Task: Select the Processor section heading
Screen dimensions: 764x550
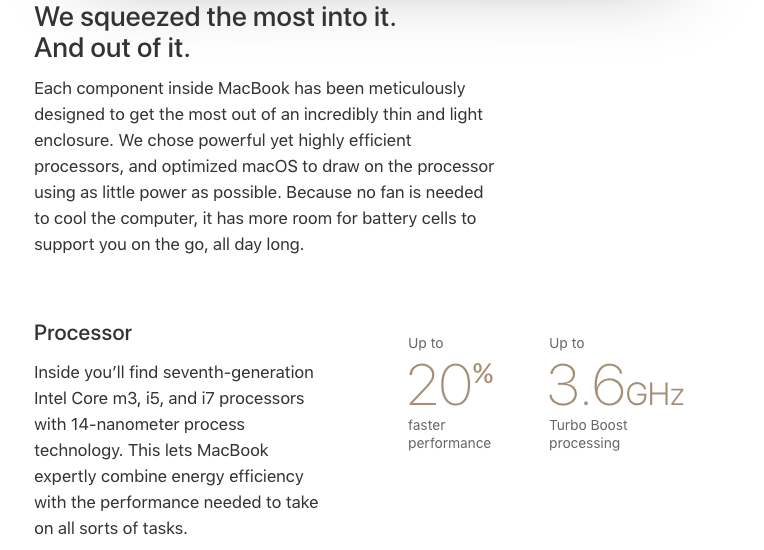Action: pyautogui.click(x=83, y=333)
